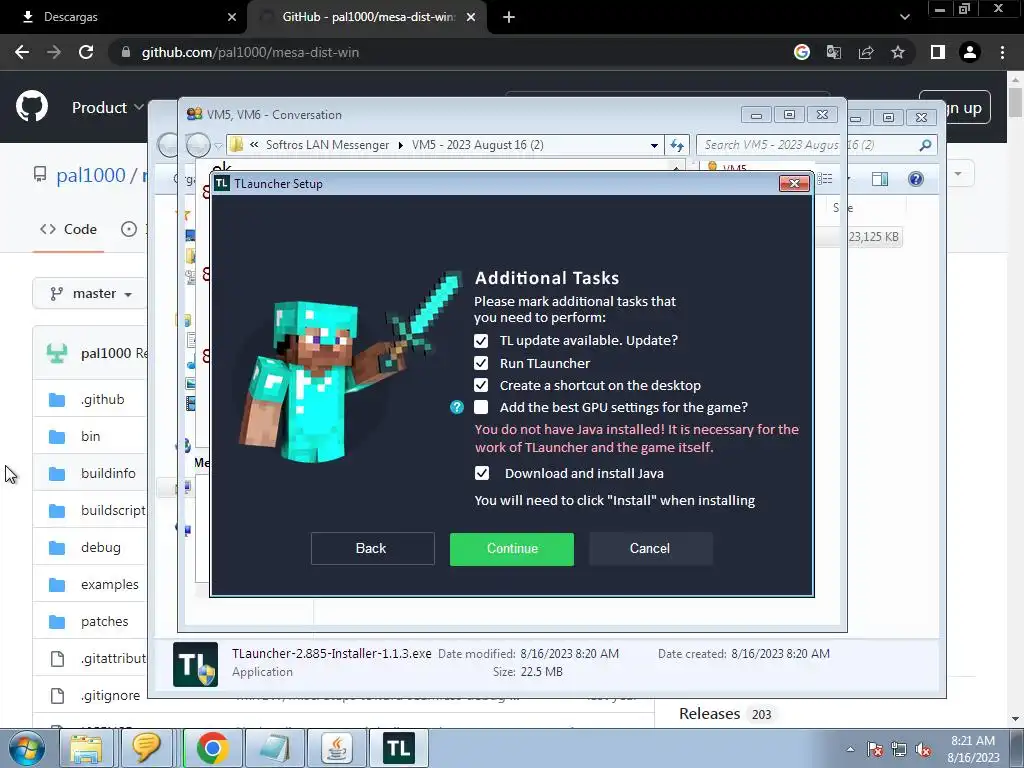Open the master branch dropdown
Viewport: 1024px width, 768px height.
[x=91, y=294]
